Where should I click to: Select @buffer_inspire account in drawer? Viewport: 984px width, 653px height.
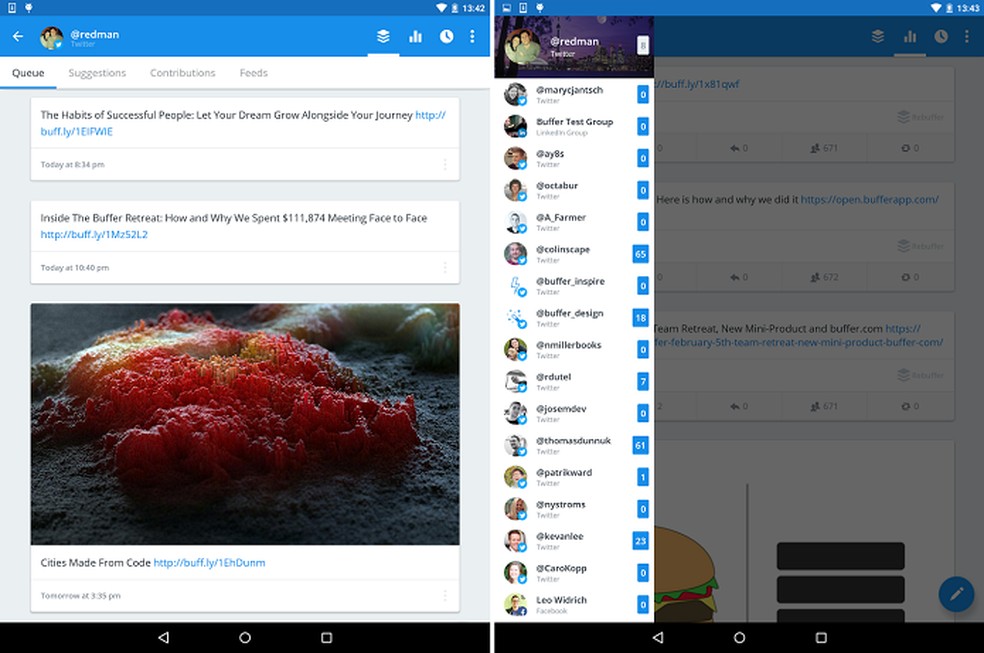point(574,286)
